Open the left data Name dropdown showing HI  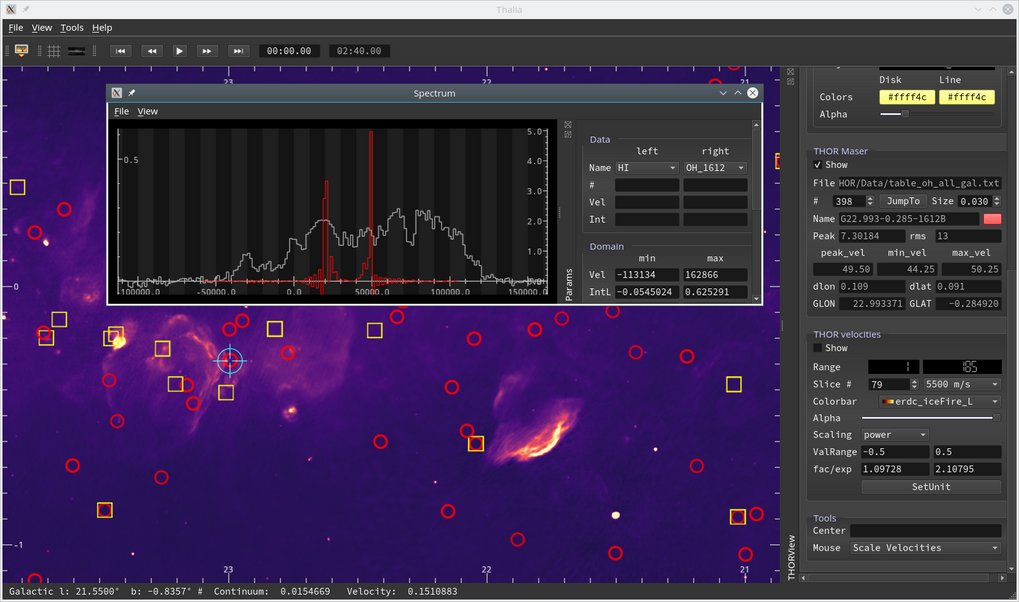[646, 168]
